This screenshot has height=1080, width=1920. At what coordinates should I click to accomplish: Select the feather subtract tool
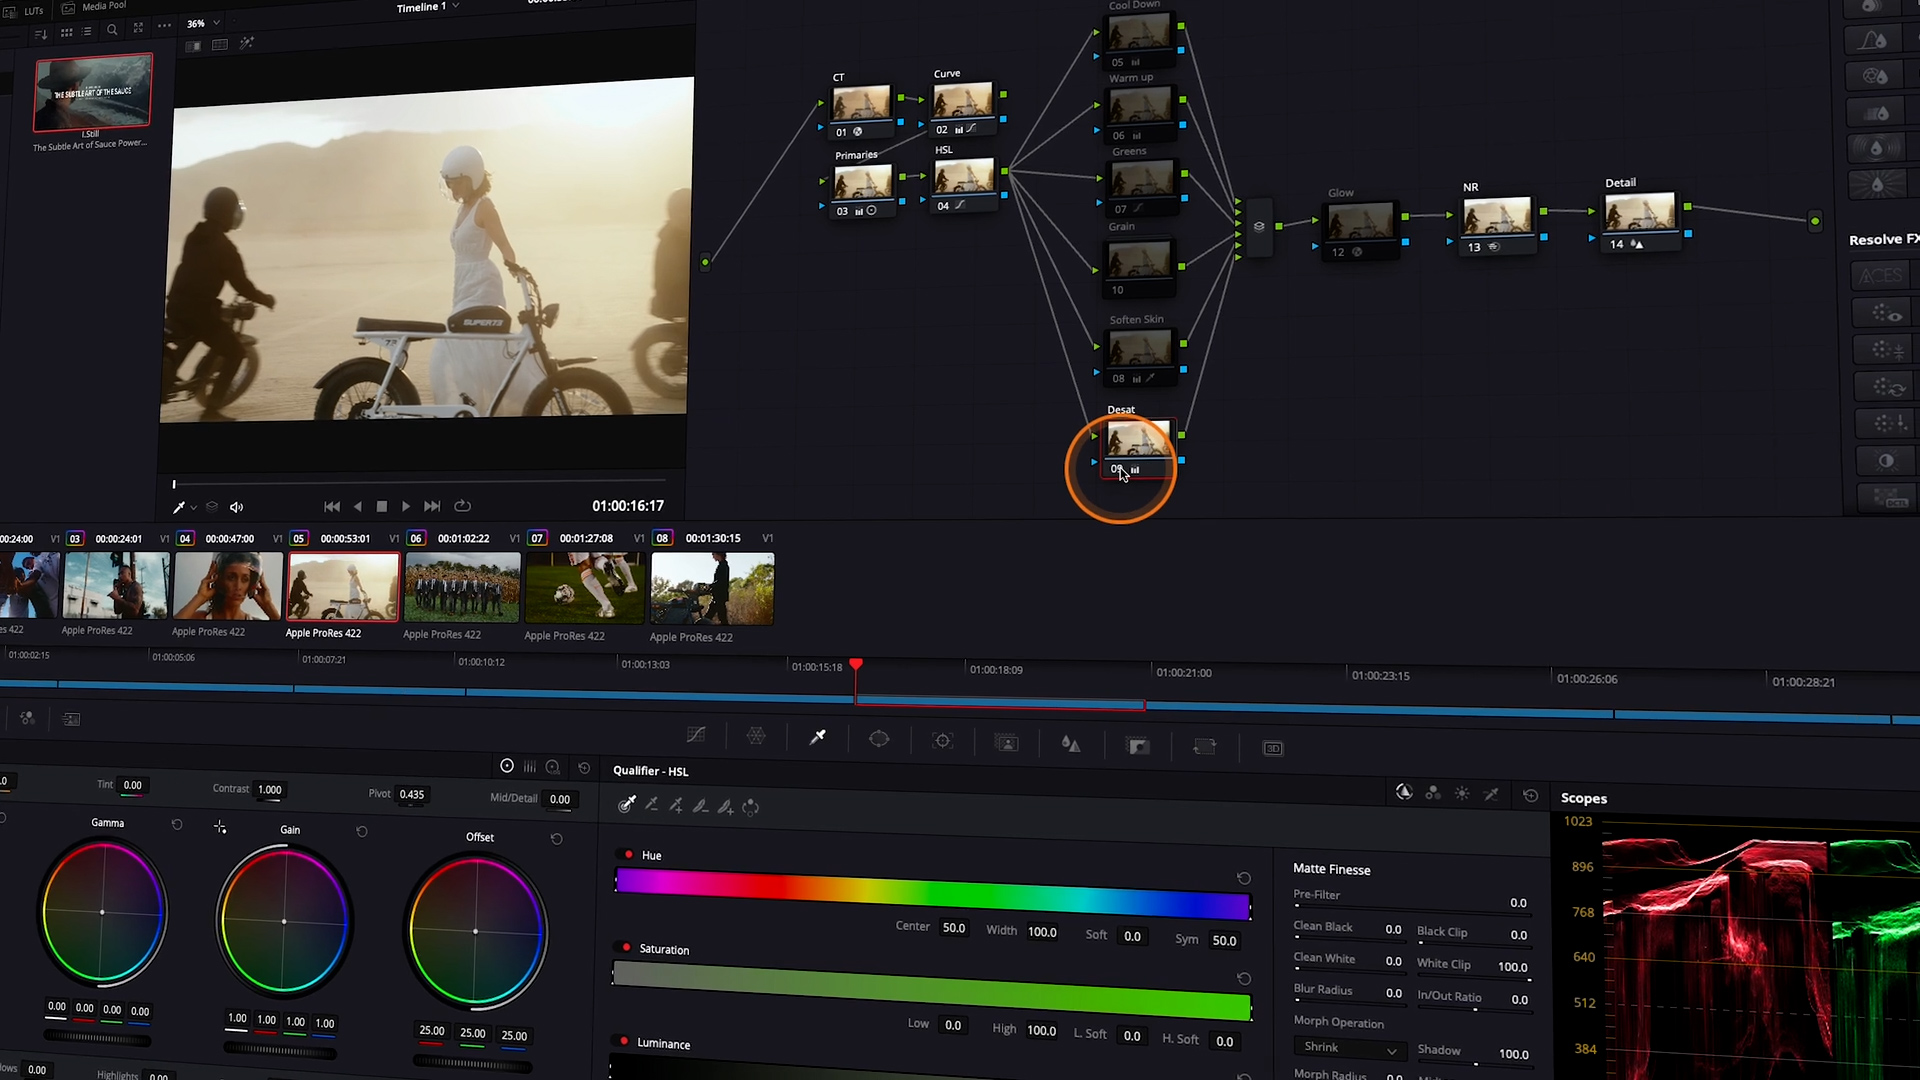tap(700, 806)
